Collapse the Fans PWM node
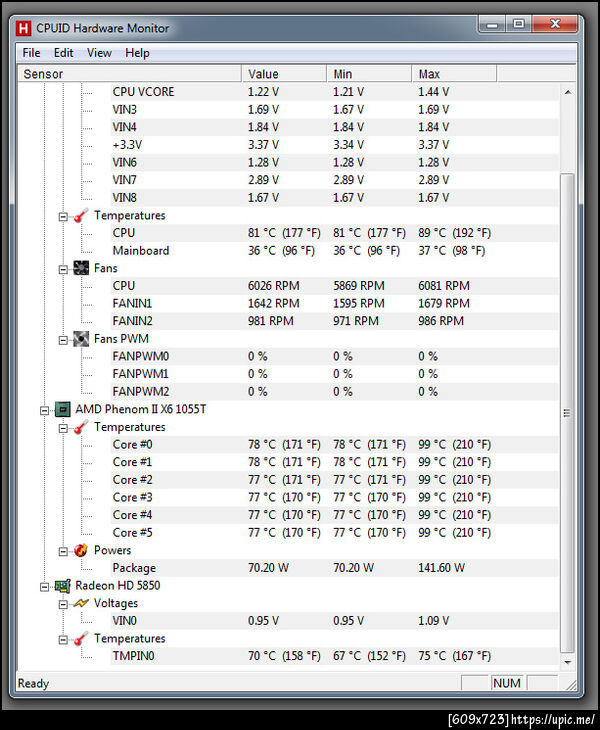This screenshot has width=600, height=730. (x=63, y=341)
